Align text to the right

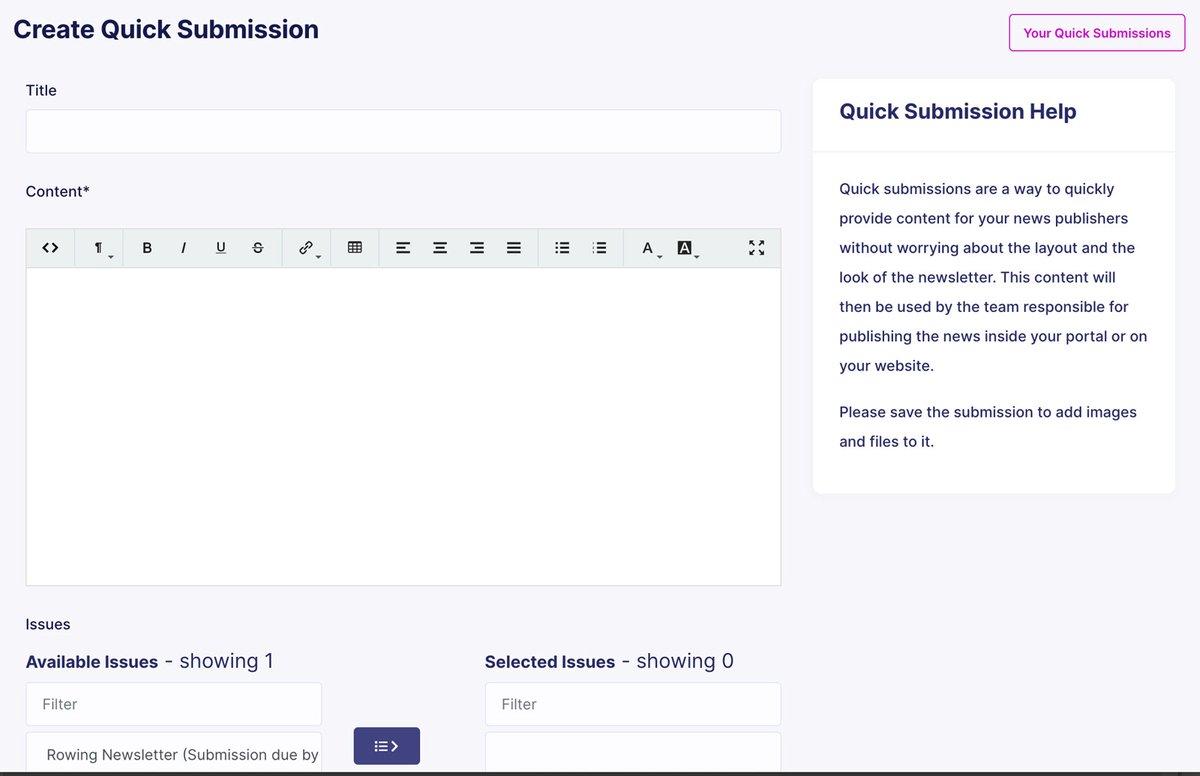[x=477, y=248]
